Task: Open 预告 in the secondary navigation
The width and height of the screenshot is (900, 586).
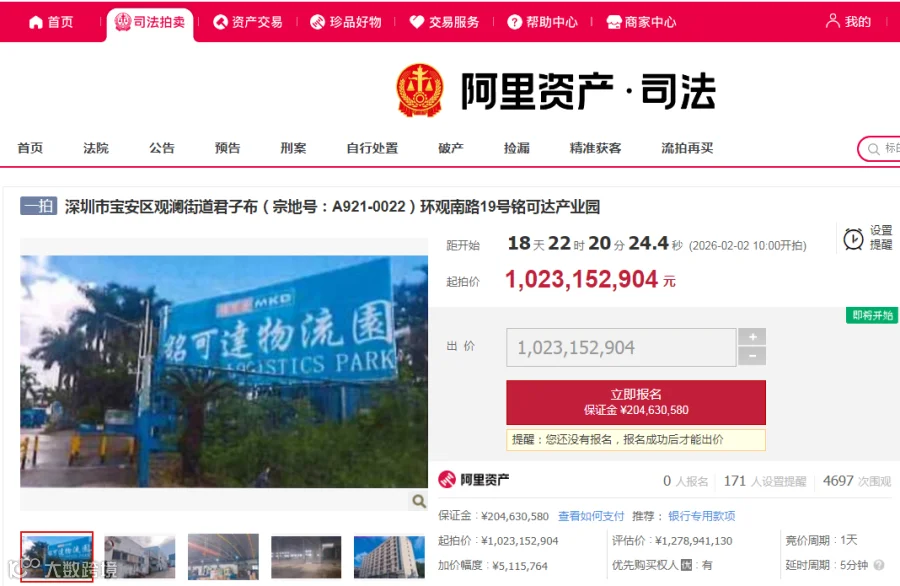Action: coord(227,148)
